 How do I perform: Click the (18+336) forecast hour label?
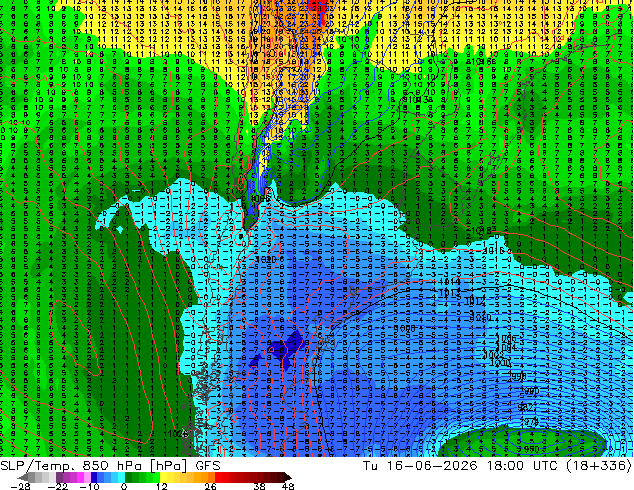tap(599, 466)
